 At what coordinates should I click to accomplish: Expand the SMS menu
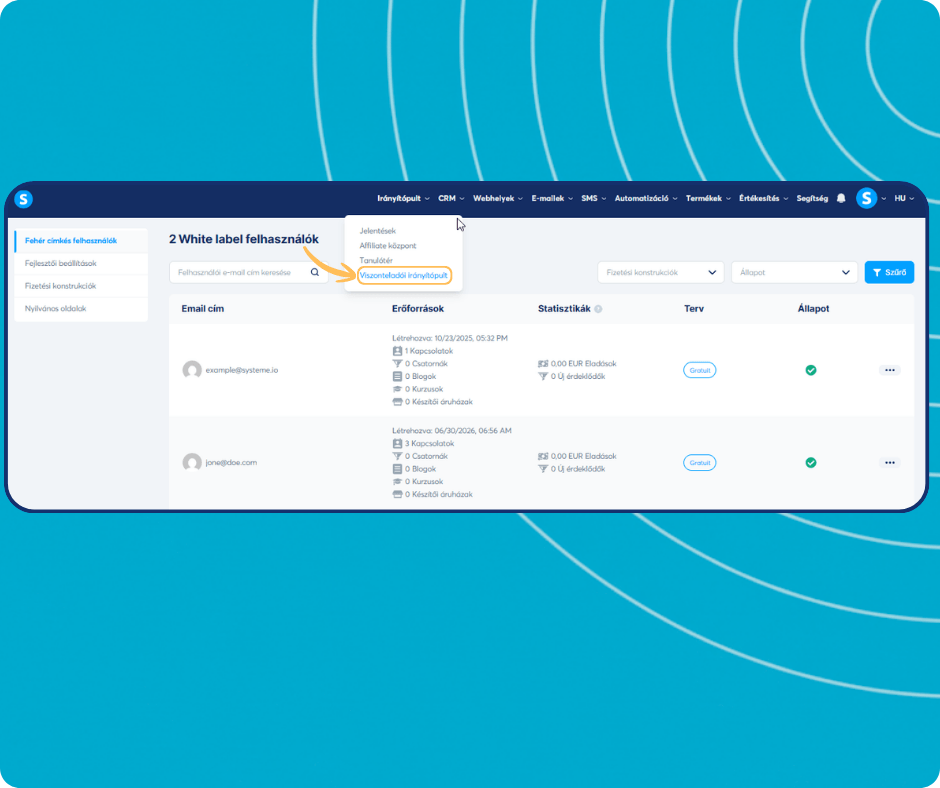(593, 198)
